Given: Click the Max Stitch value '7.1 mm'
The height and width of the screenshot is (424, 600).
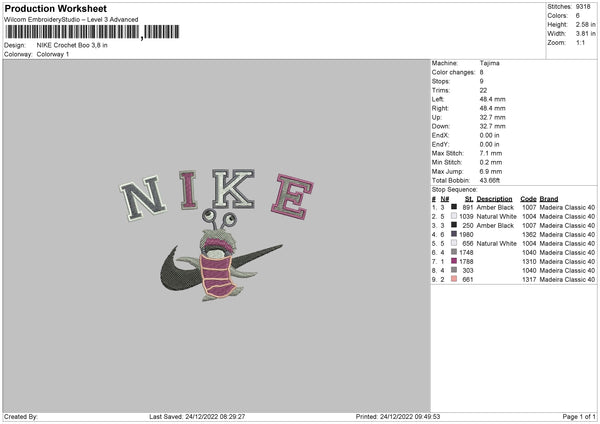Looking at the screenshot, I should tap(491, 153).
